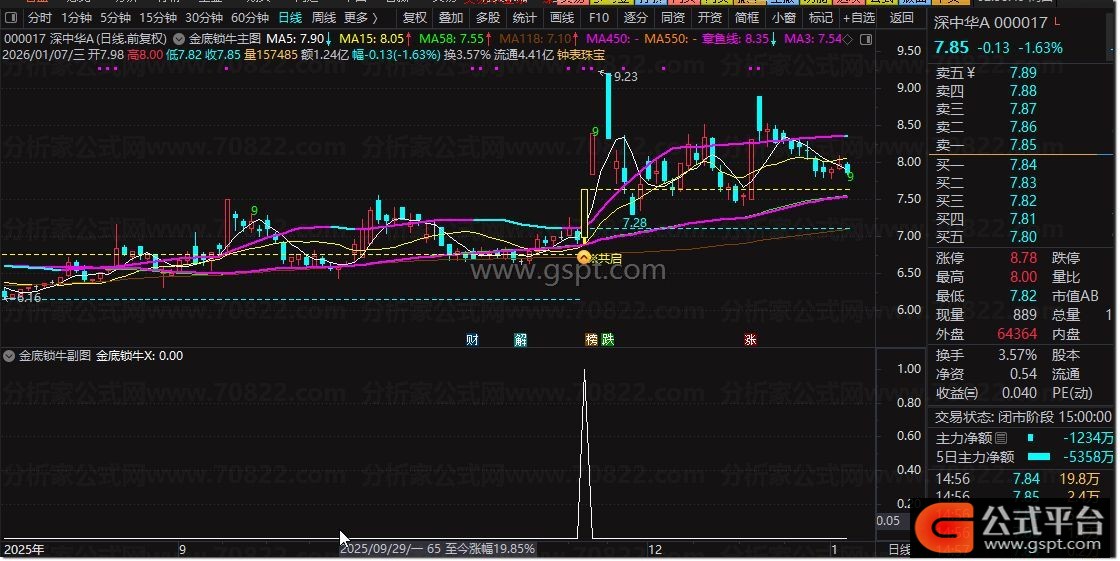Toggle the 小窗 small-window mode
The height and width of the screenshot is (561, 1120).
coord(785,18)
